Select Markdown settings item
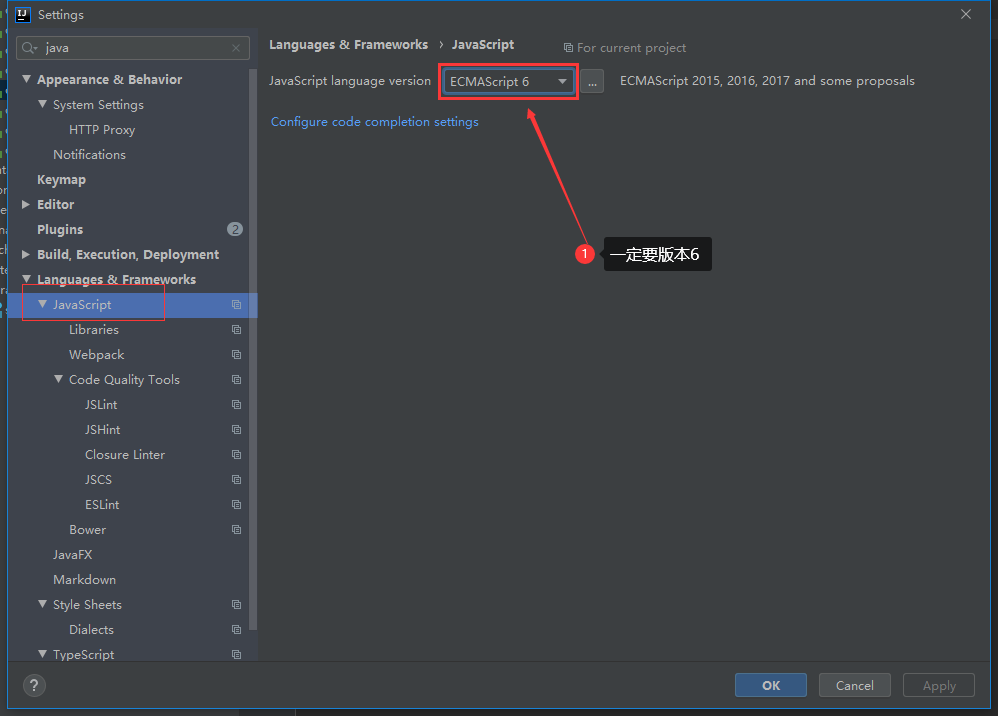The image size is (998, 716). click(84, 580)
